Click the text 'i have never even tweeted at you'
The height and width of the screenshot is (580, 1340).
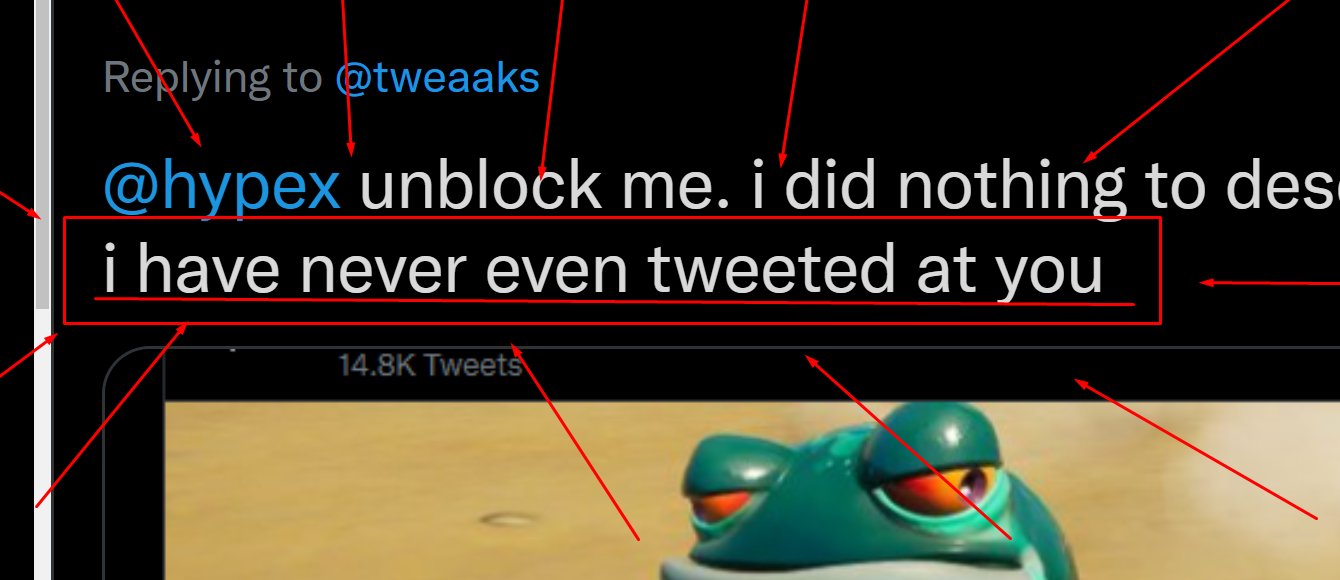604,271
